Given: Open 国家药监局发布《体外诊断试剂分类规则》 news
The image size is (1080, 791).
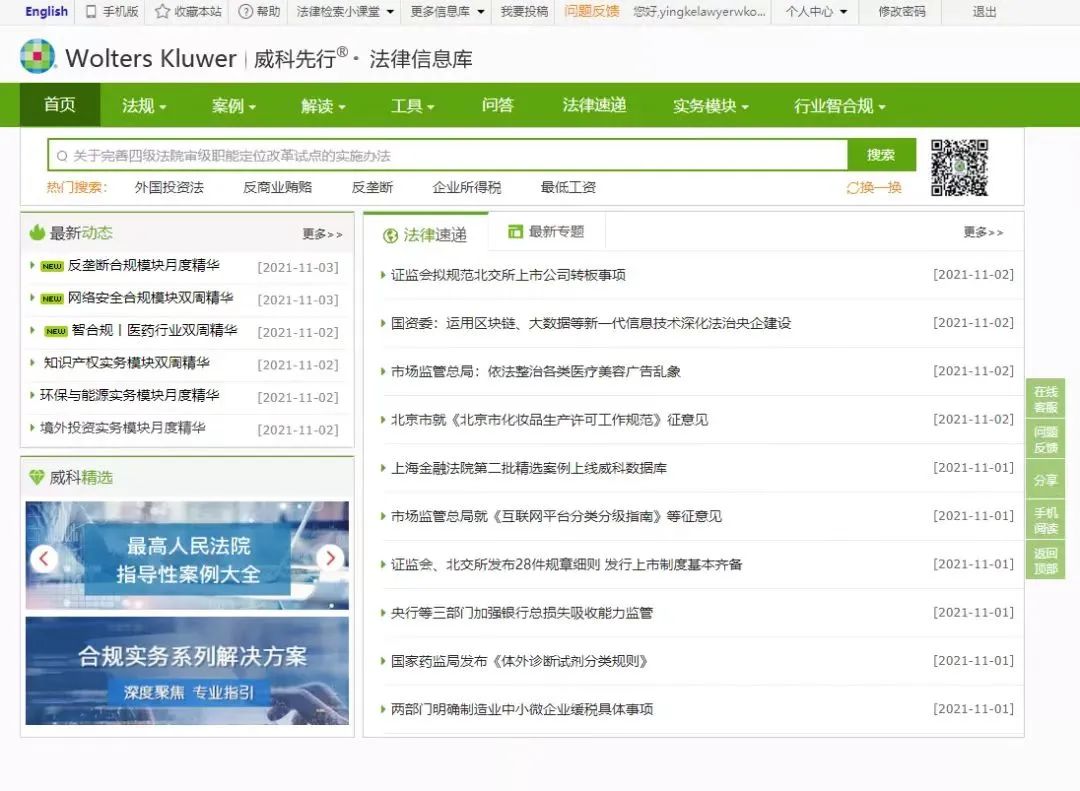Looking at the screenshot, I should pos(519,661).
